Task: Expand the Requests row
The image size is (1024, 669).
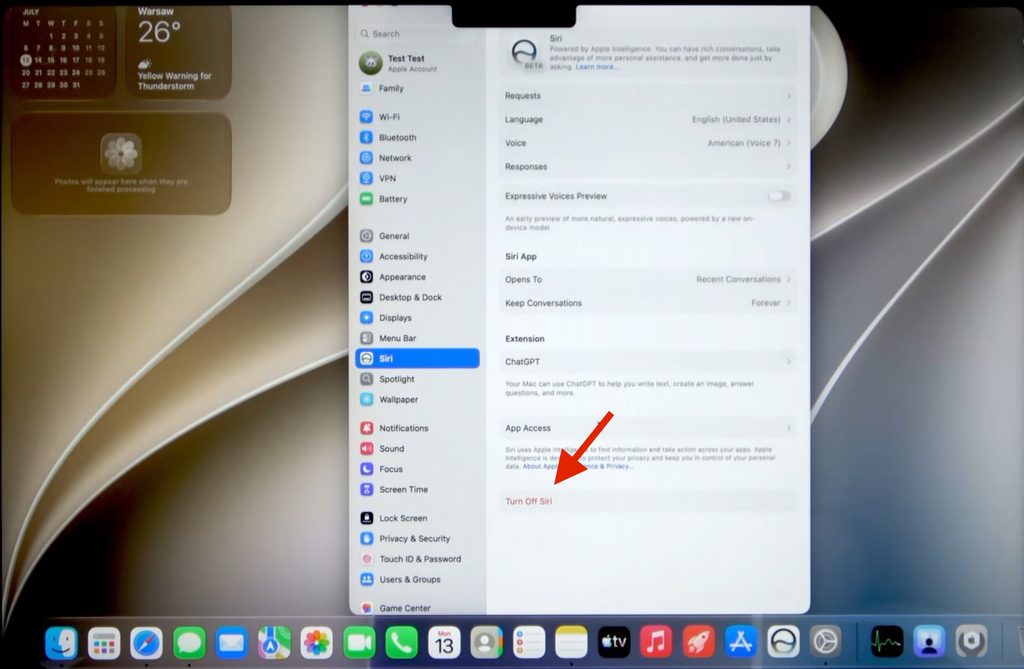Action: pos(648,95)
